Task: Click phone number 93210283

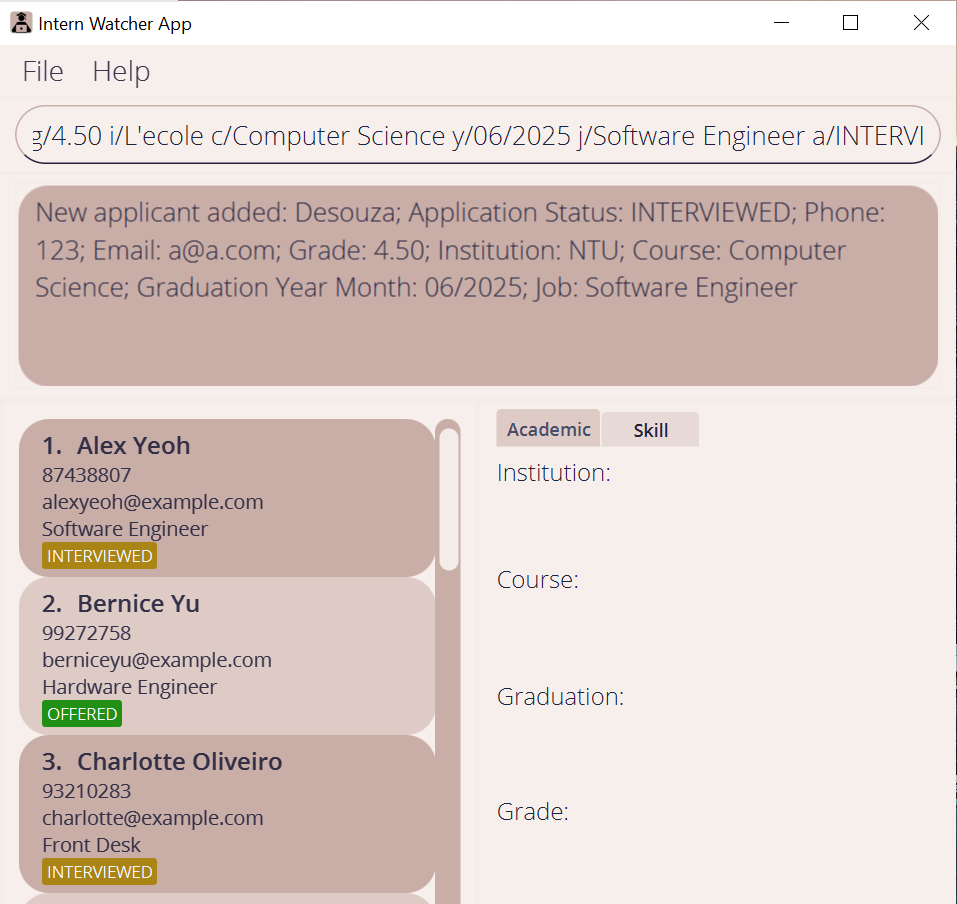Action: [87, 791]
